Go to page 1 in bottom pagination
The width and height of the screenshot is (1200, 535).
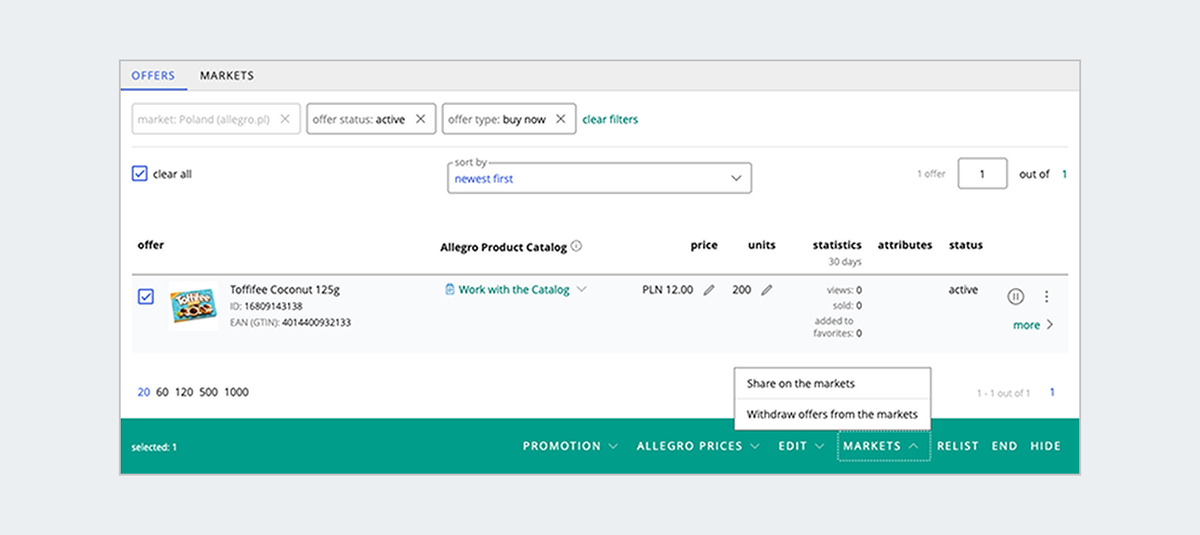(1052, 393)
